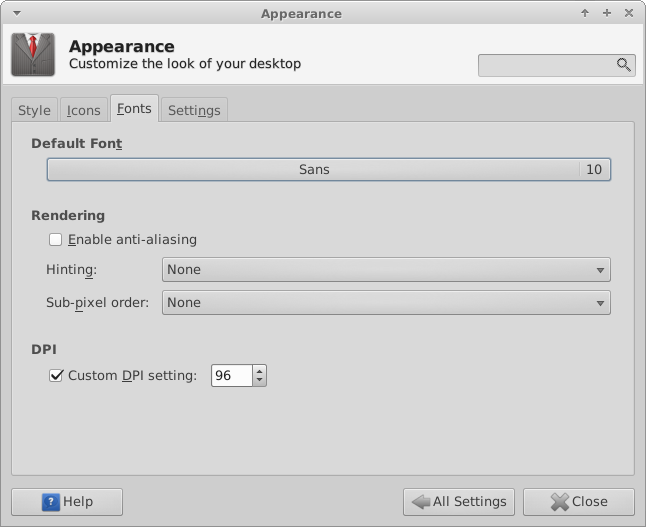
Task: Uncheck the Custom DPI setting checkbox
Action: pos(56,376)
